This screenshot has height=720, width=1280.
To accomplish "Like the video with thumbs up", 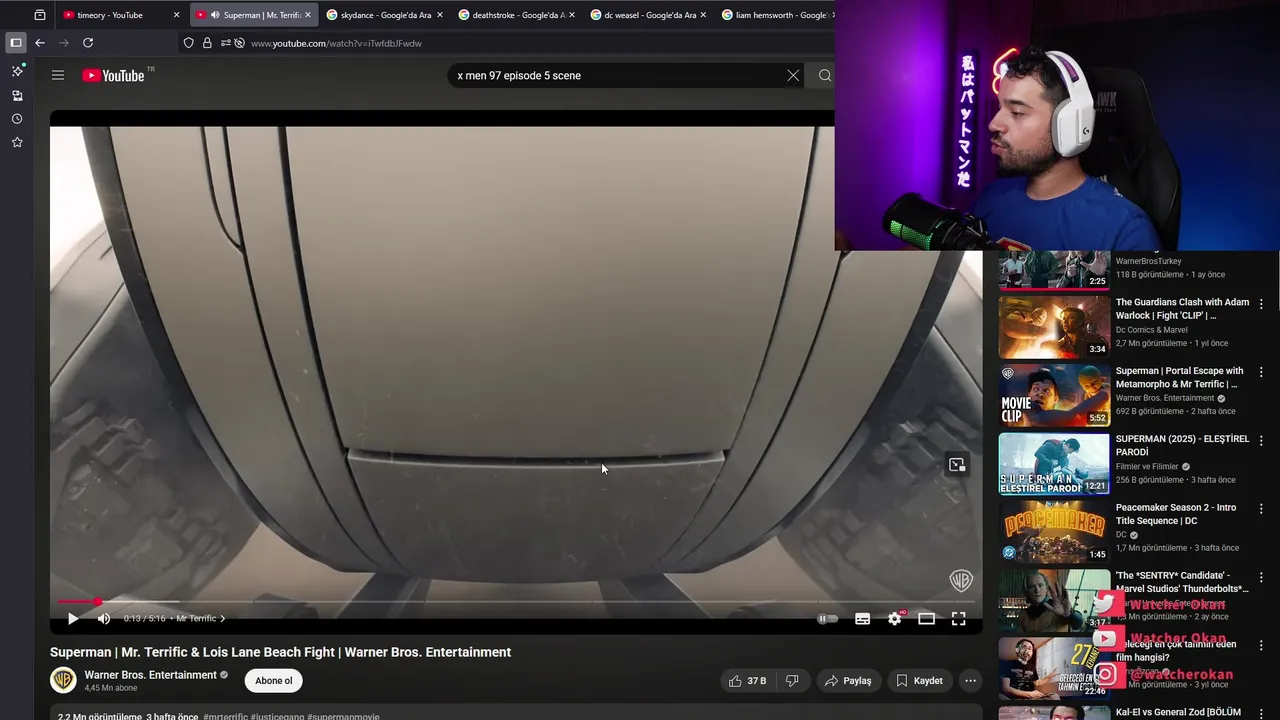I will pyautogui.click(x=746, y=681).
